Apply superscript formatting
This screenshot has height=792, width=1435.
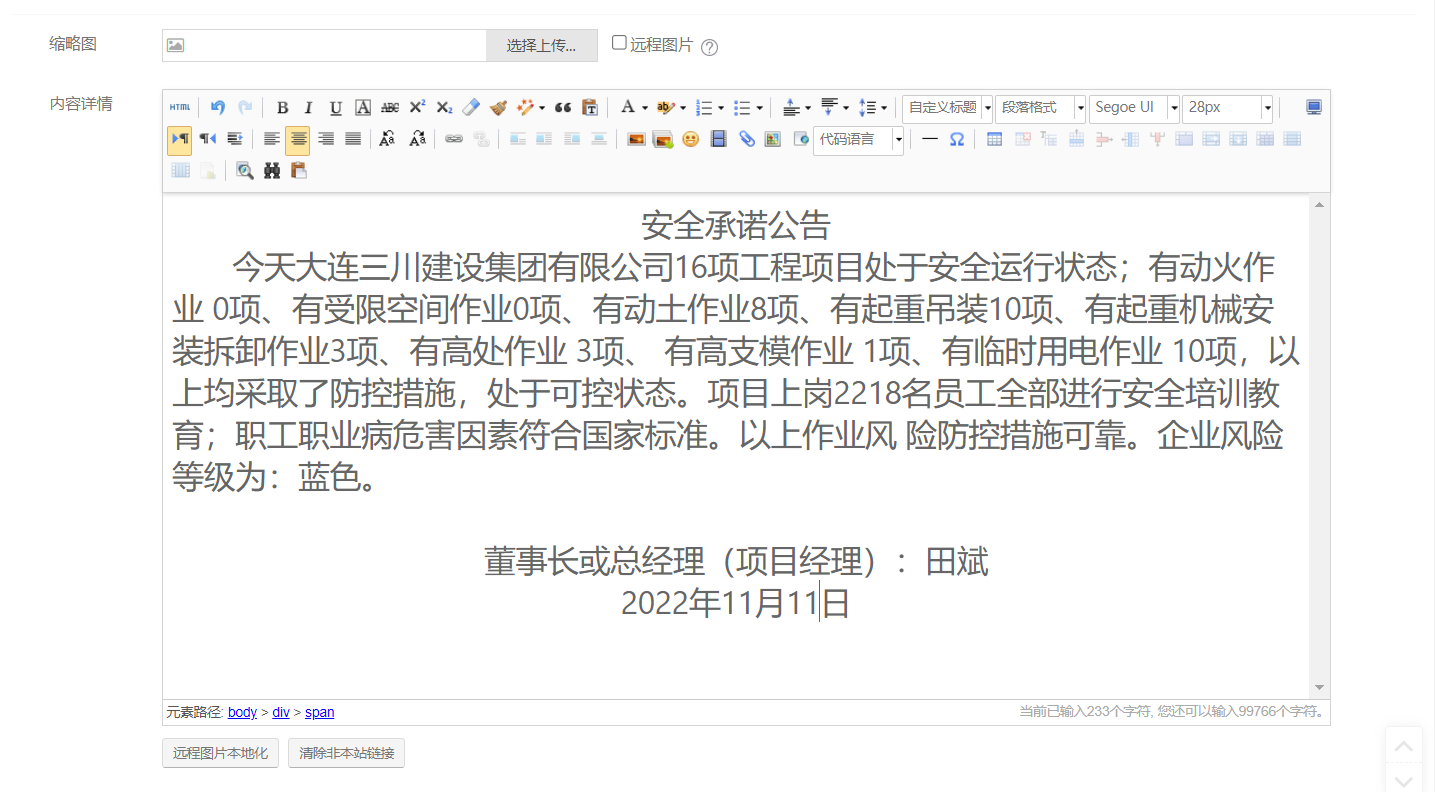point(418,108)
